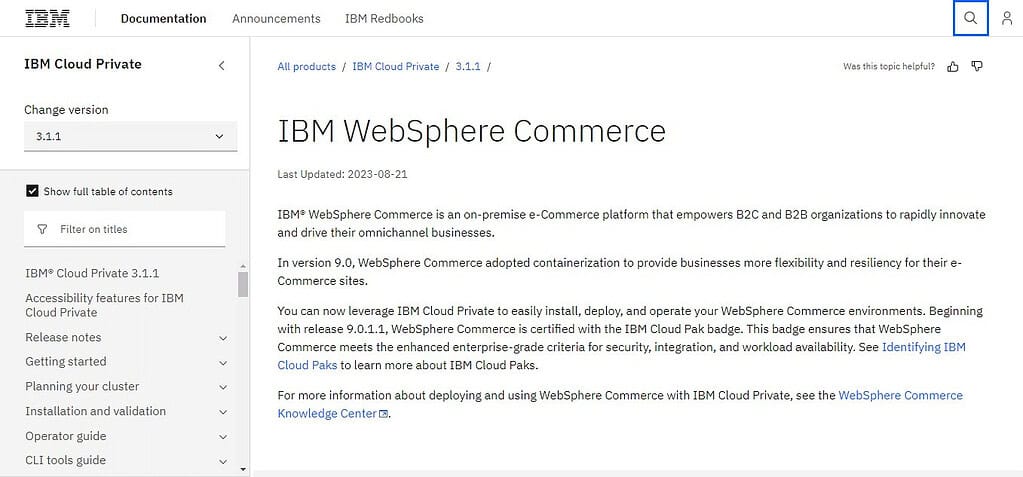The width and height of the screenshot is (1023, 477).
Task: Click thumbs up for helpful topic
Action: pyautogui.click(x=953, y=67)
